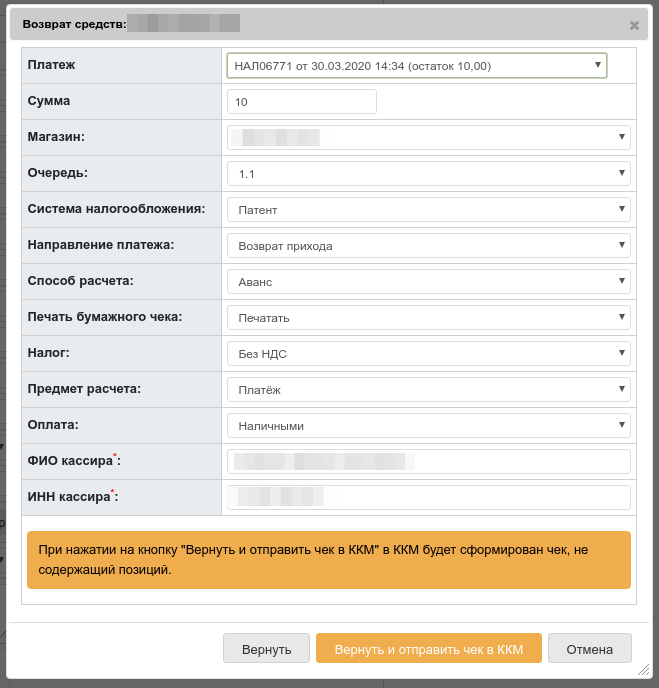Click the Сумма input field
The width and height of the screenshot is (659, 688).
(x=302, y=102)
